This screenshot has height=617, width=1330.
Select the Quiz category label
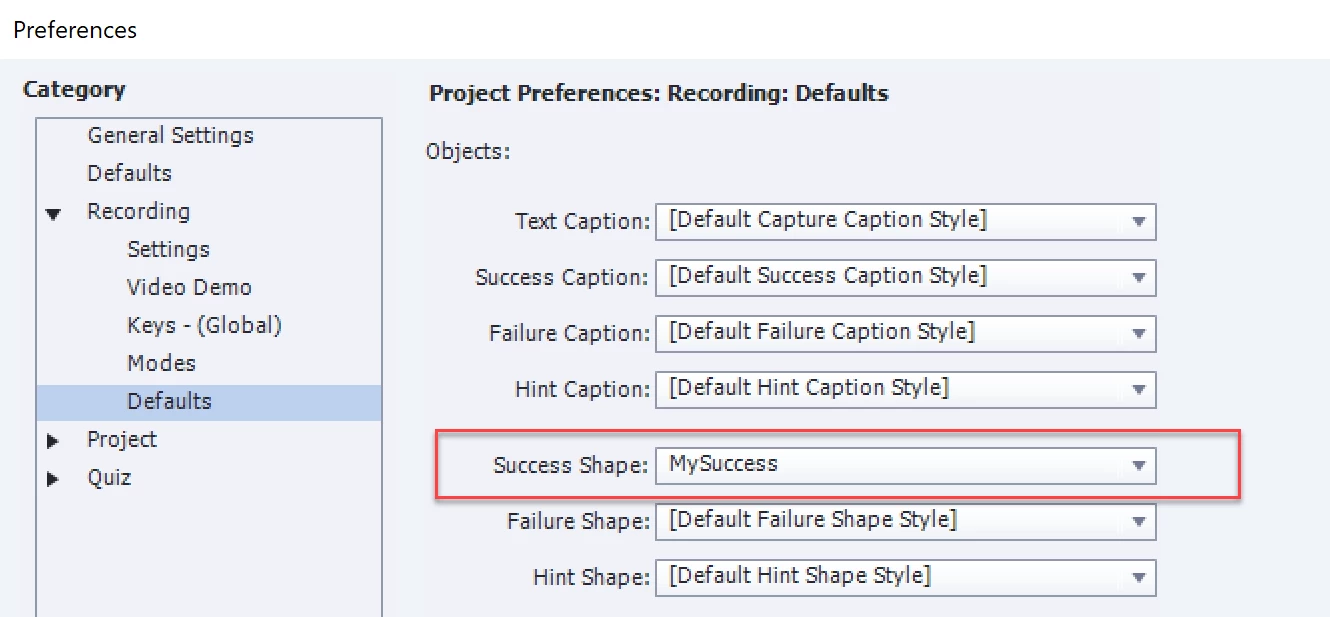[x=109, y=478]
